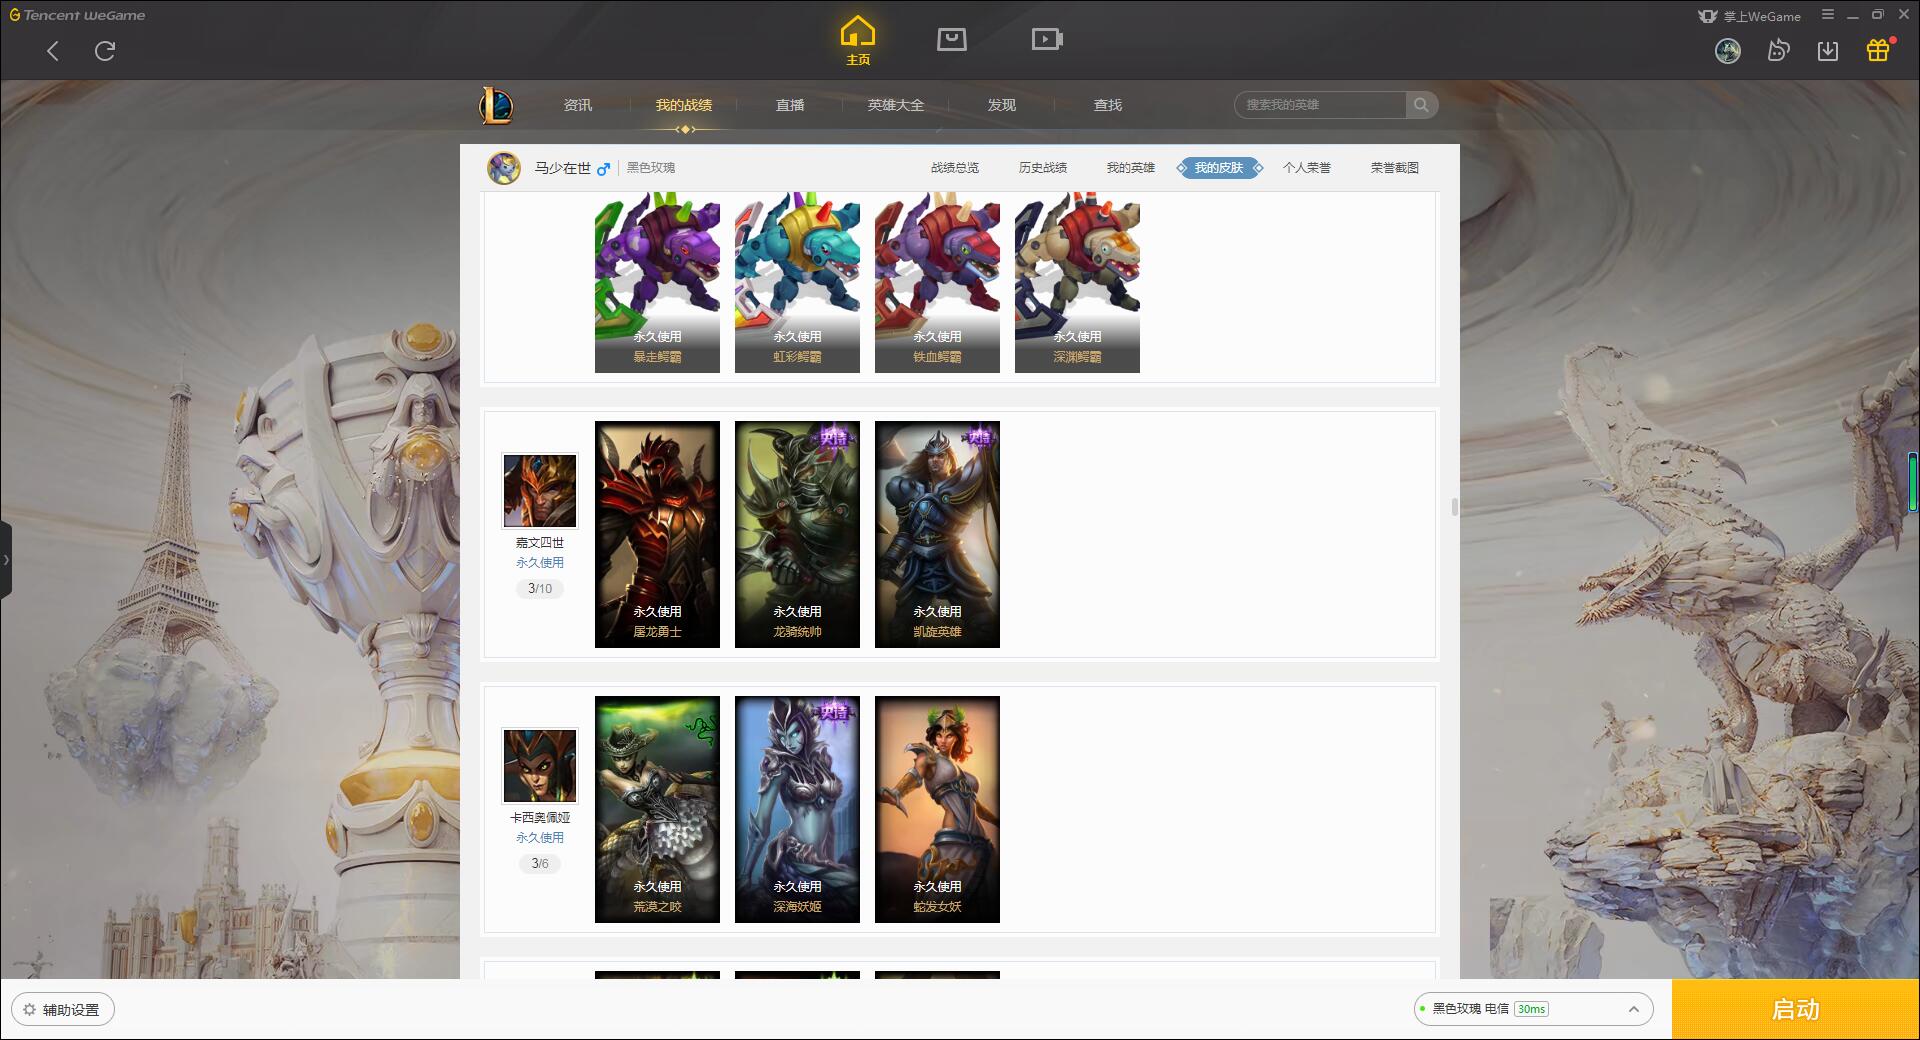Click the 暴走鳄霸 skin thumbnail
Viewport: 1920px width, 1040px height.
pos(657,283)
